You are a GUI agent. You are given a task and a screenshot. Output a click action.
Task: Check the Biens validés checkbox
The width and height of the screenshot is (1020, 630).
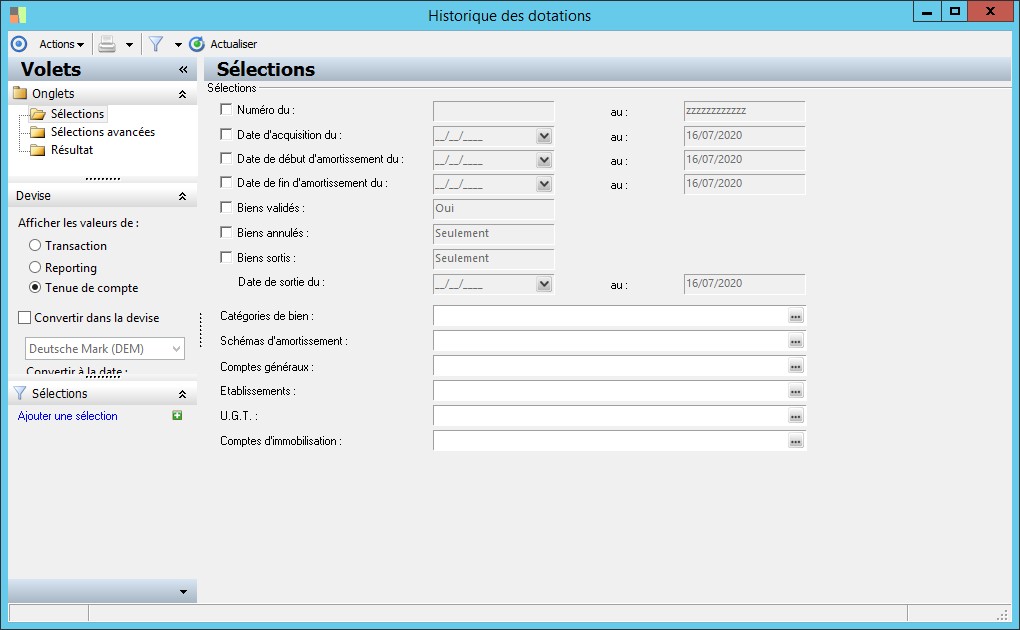click(x=226, y=208)
